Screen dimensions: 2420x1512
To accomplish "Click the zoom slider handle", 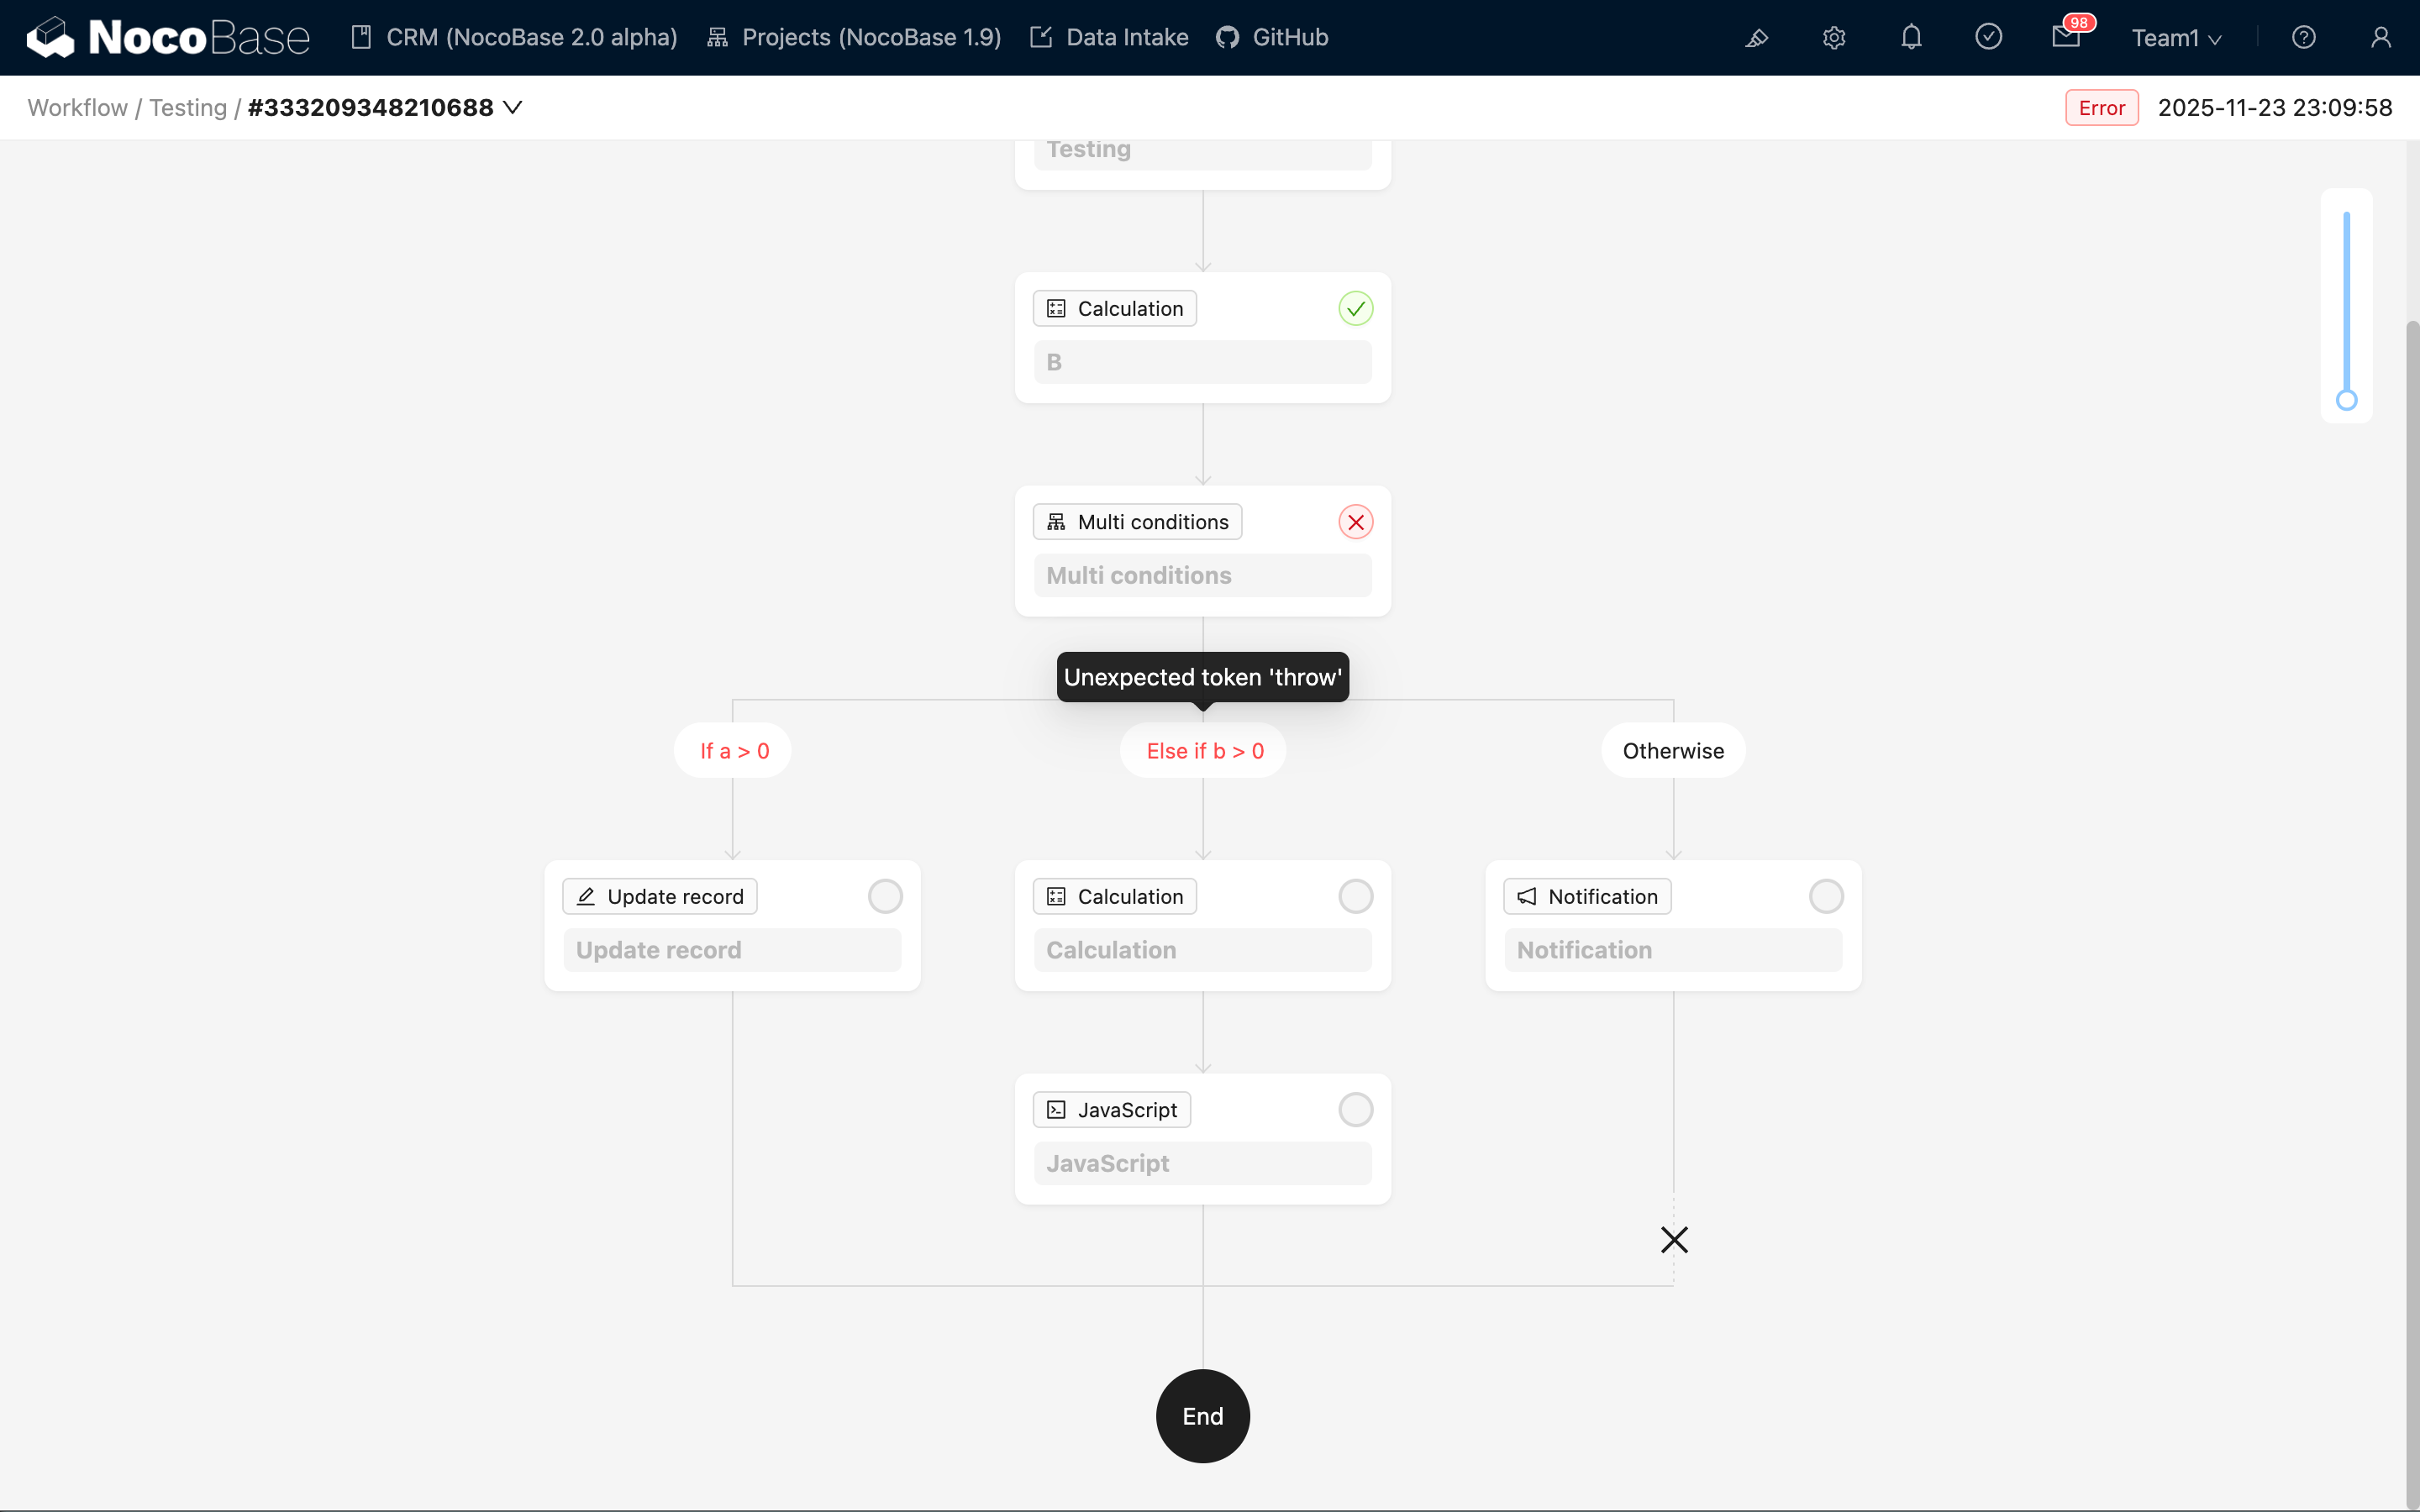I will (x=2346, y=400).
